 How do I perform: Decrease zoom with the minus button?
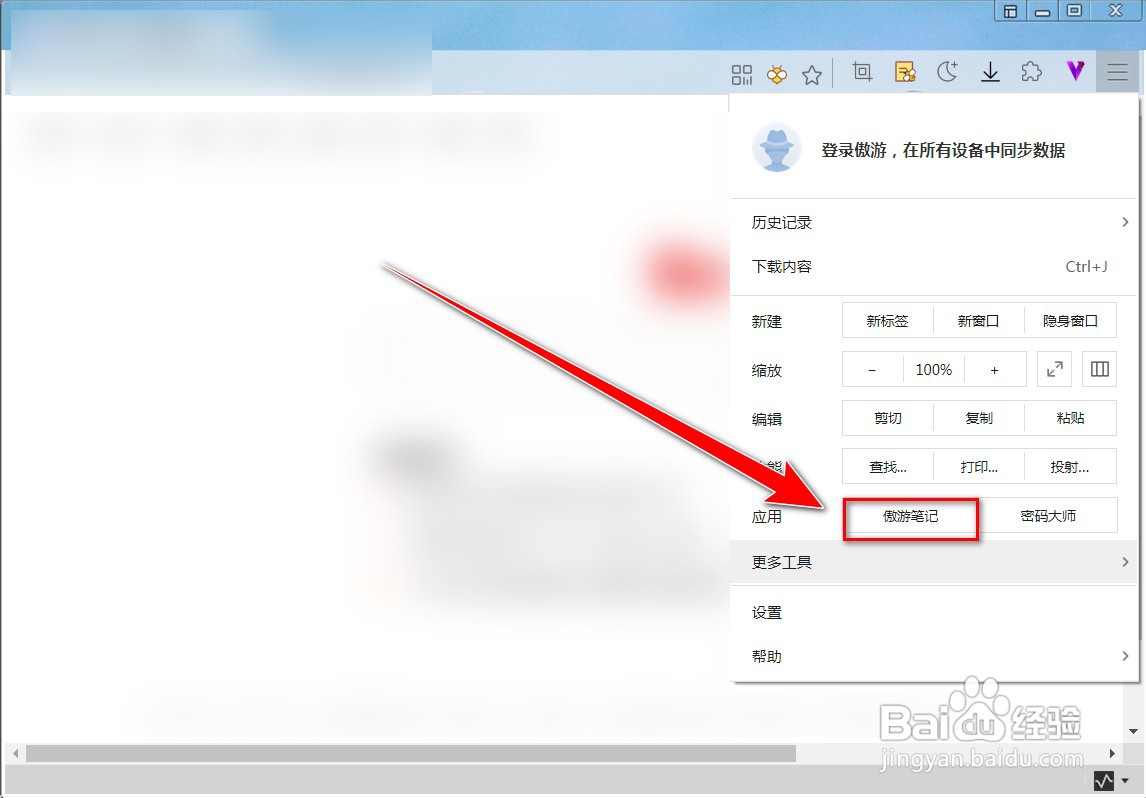click(872, 370)
